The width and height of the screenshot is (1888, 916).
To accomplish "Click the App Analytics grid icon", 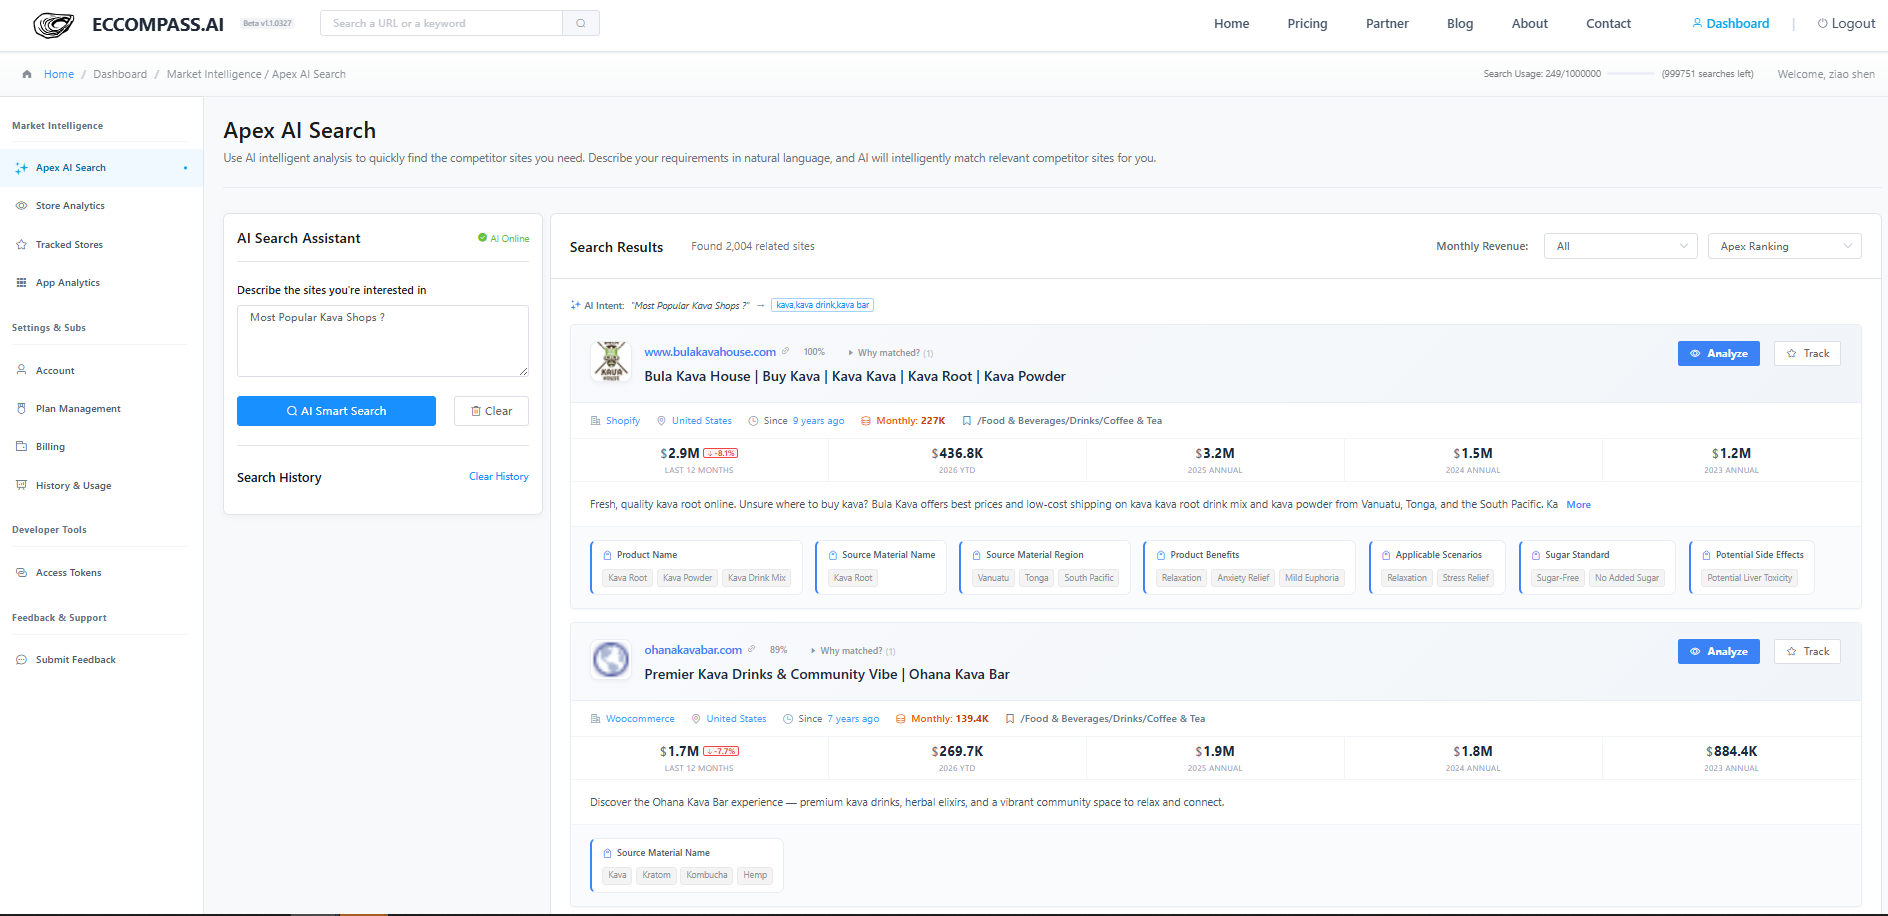I will pos(21,283).
